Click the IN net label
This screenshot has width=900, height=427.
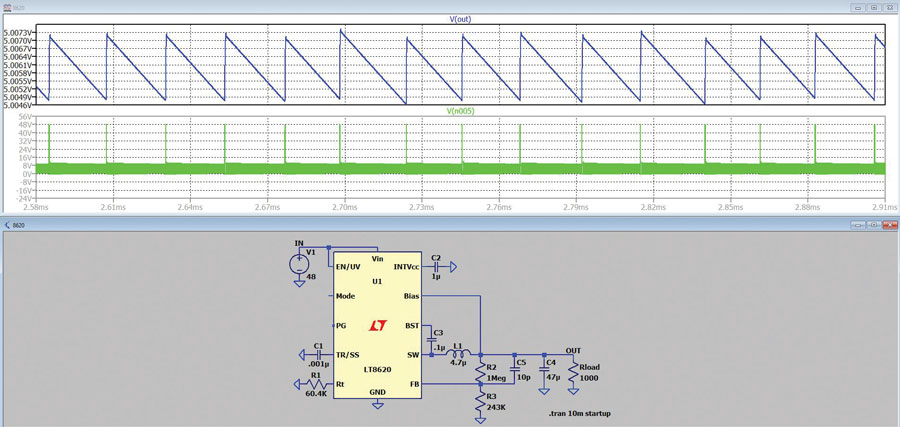tap(298, 243)
